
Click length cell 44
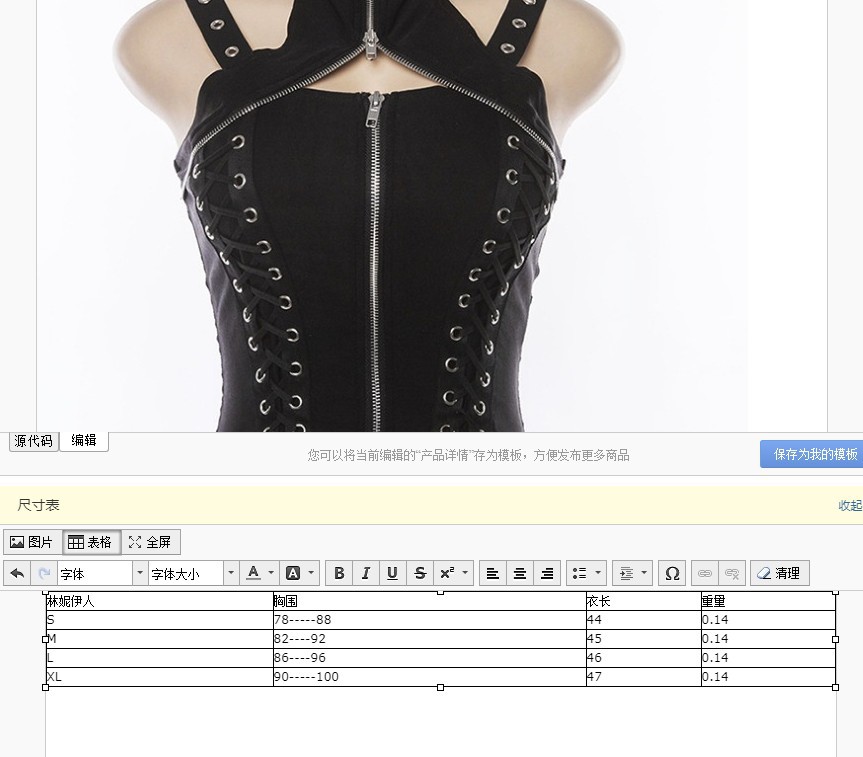coord(644,620)
